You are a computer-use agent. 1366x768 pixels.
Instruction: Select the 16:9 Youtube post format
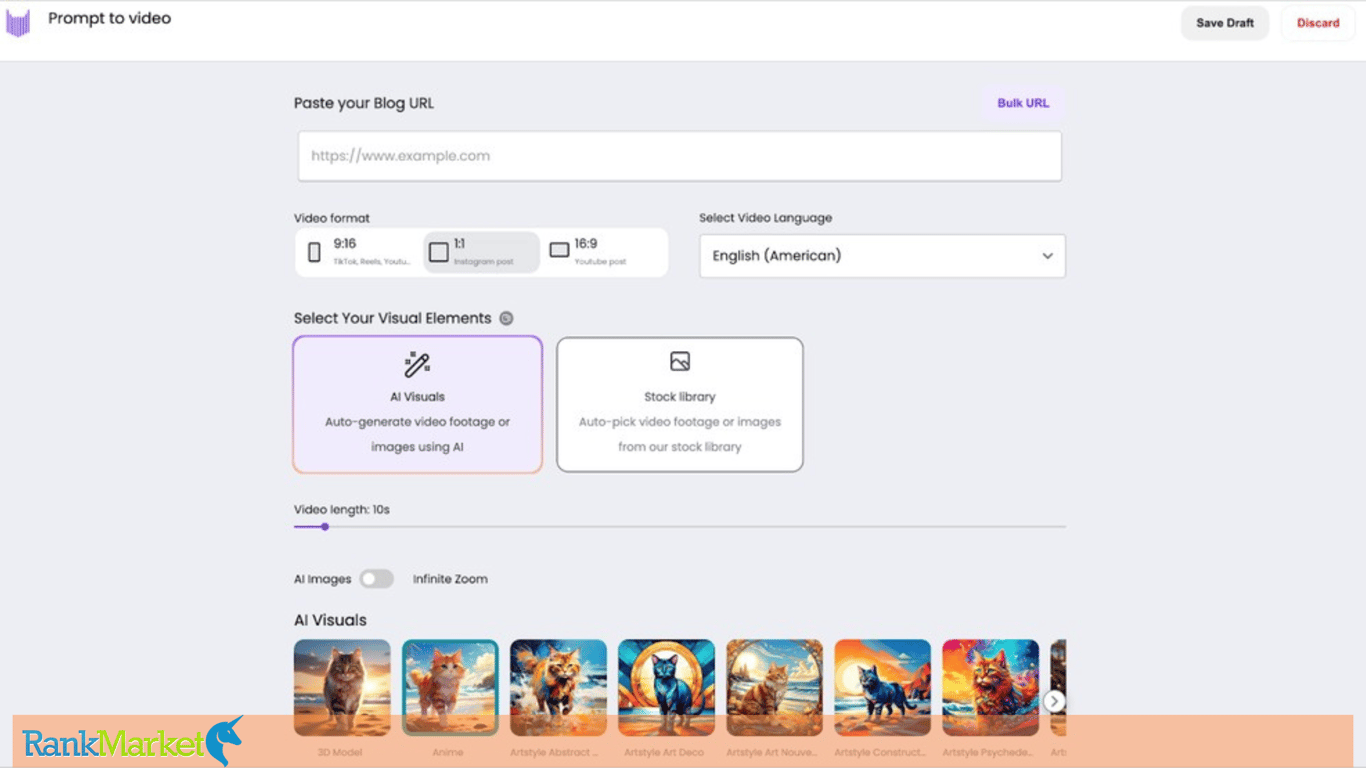point(603,252)
